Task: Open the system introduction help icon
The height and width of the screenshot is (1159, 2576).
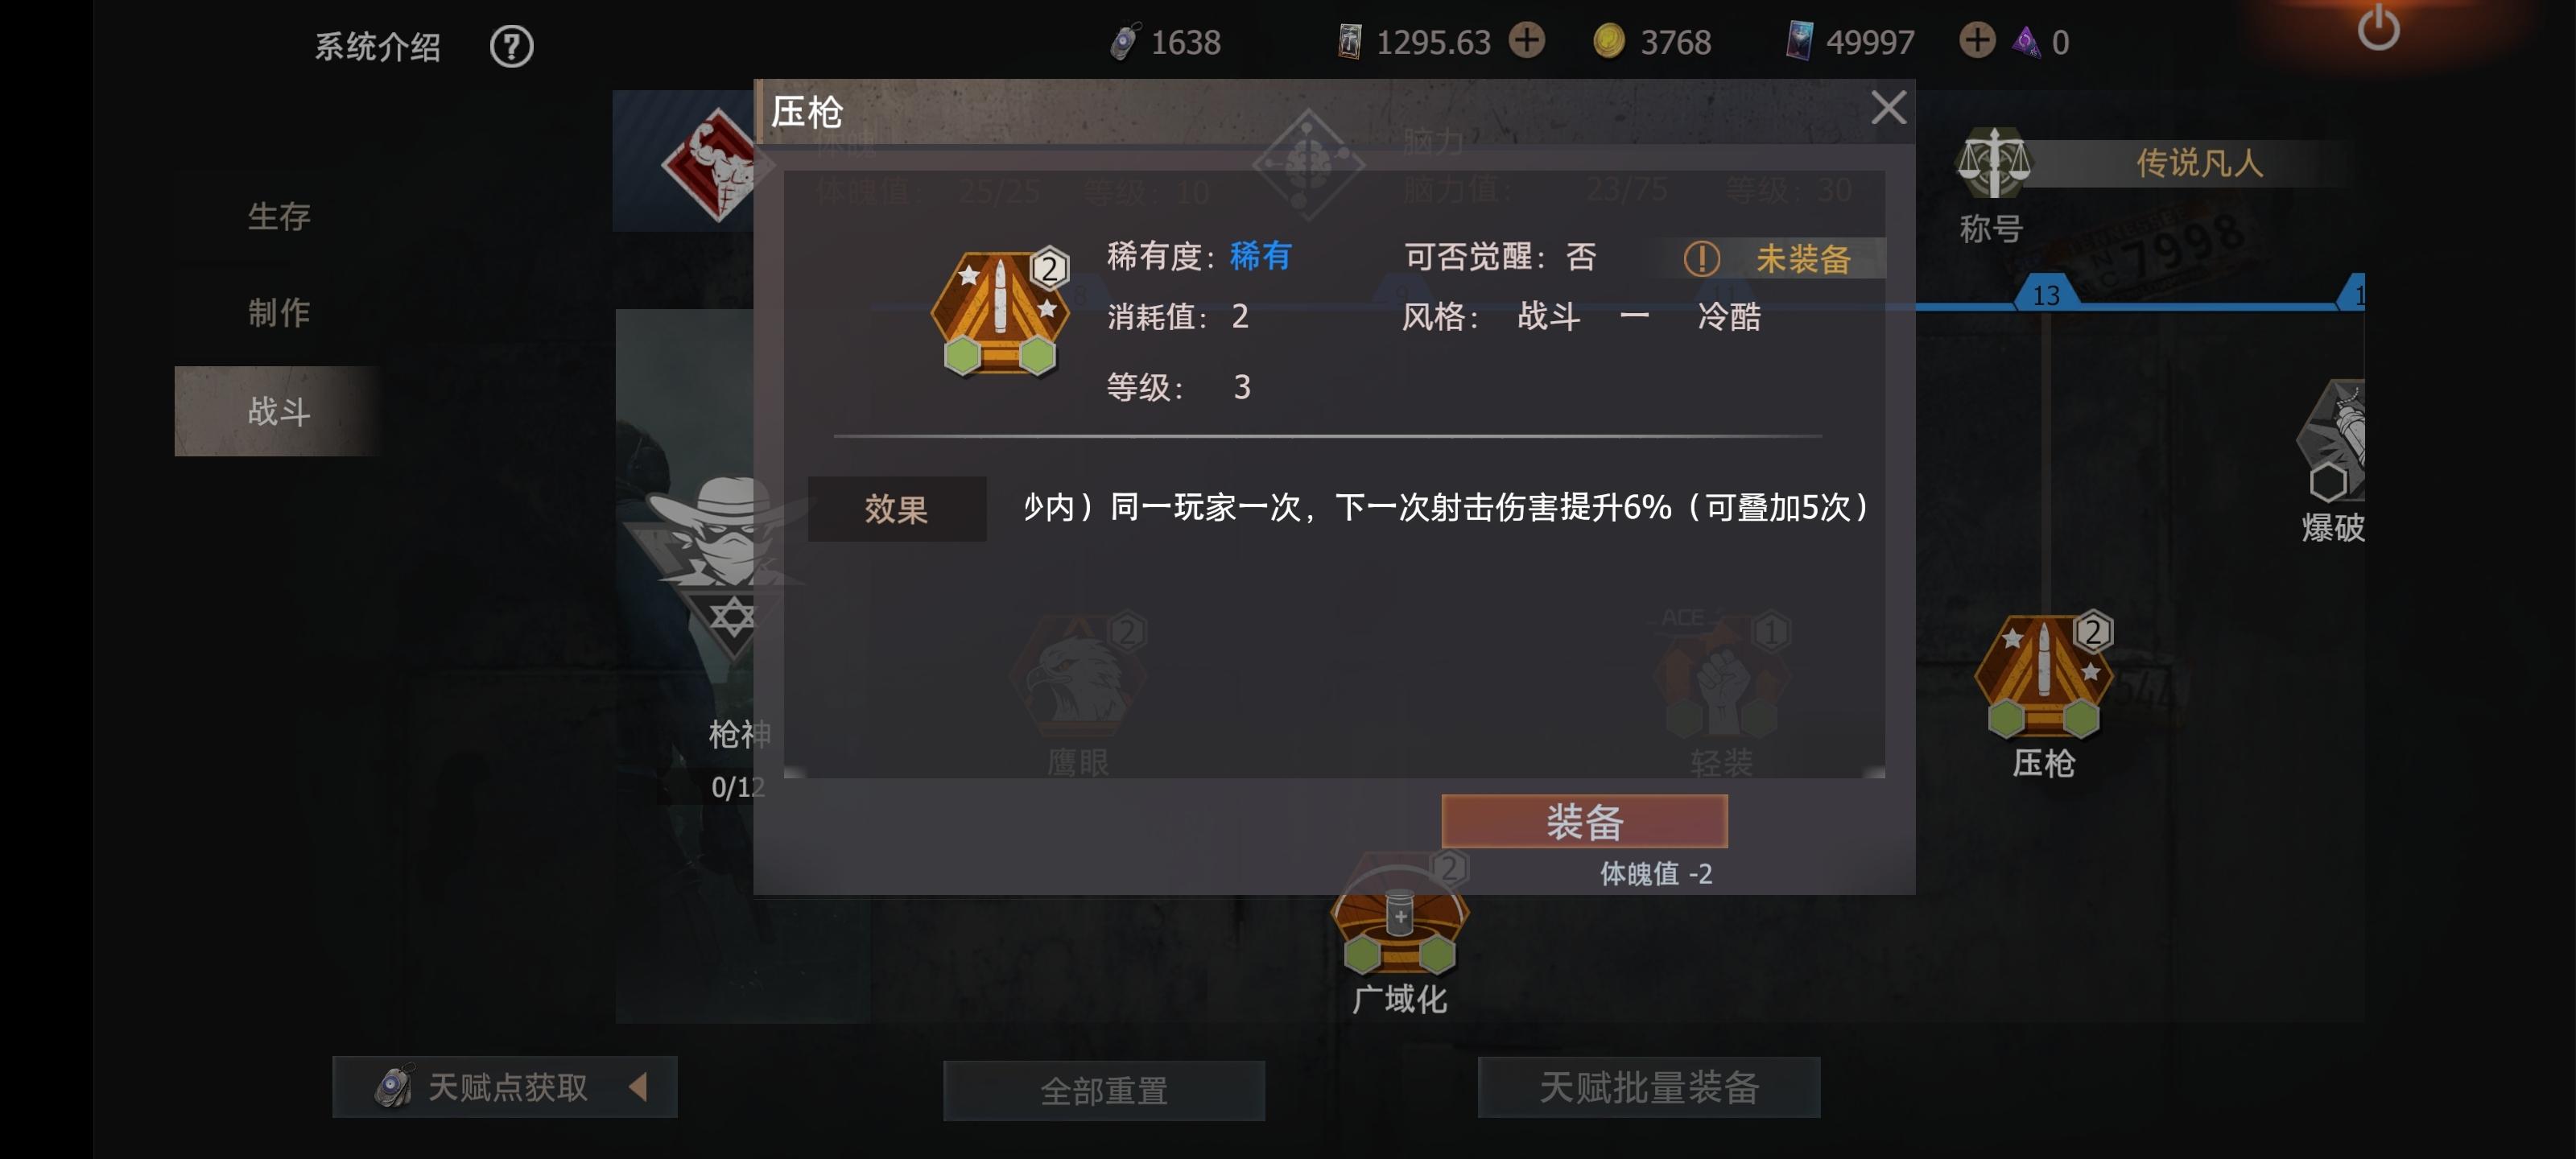Action: [x=511, y=46]
